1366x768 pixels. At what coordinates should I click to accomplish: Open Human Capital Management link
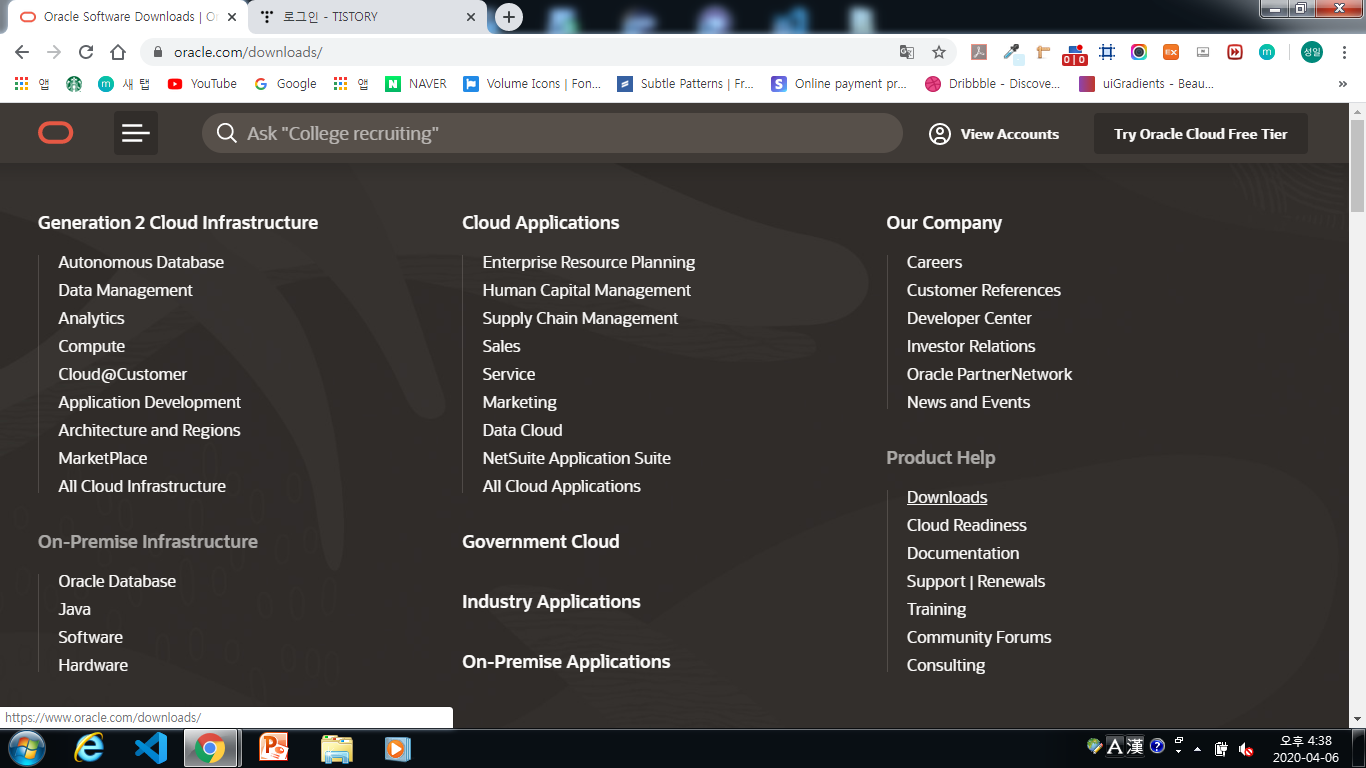pos(587,290)
